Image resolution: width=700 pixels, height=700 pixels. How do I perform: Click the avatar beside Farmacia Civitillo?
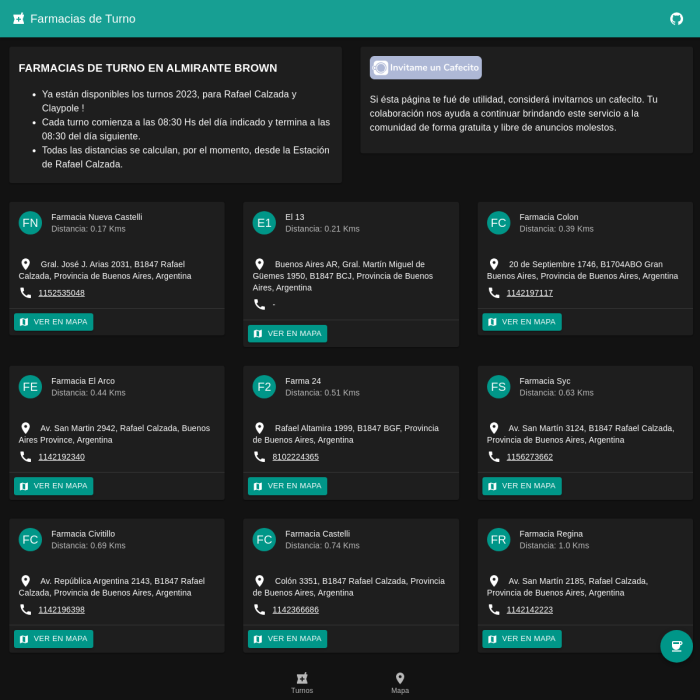click(30, 539)
